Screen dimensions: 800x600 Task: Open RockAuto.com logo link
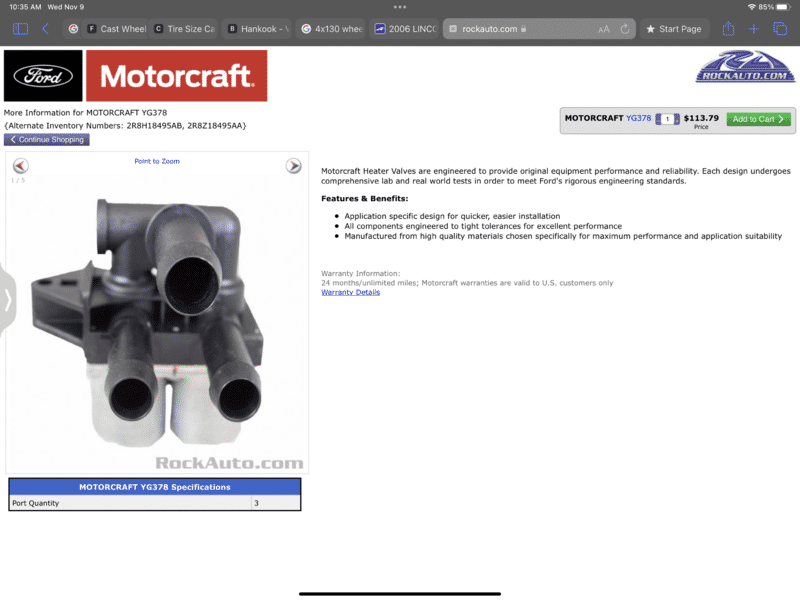(x=745, y=66)
